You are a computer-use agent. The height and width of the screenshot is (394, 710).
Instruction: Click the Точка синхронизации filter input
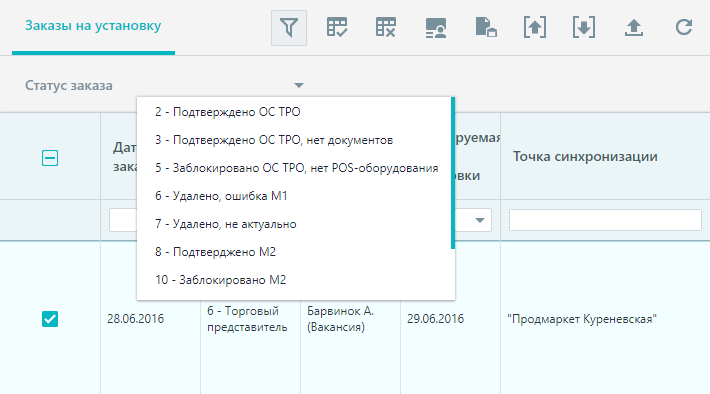605,220
